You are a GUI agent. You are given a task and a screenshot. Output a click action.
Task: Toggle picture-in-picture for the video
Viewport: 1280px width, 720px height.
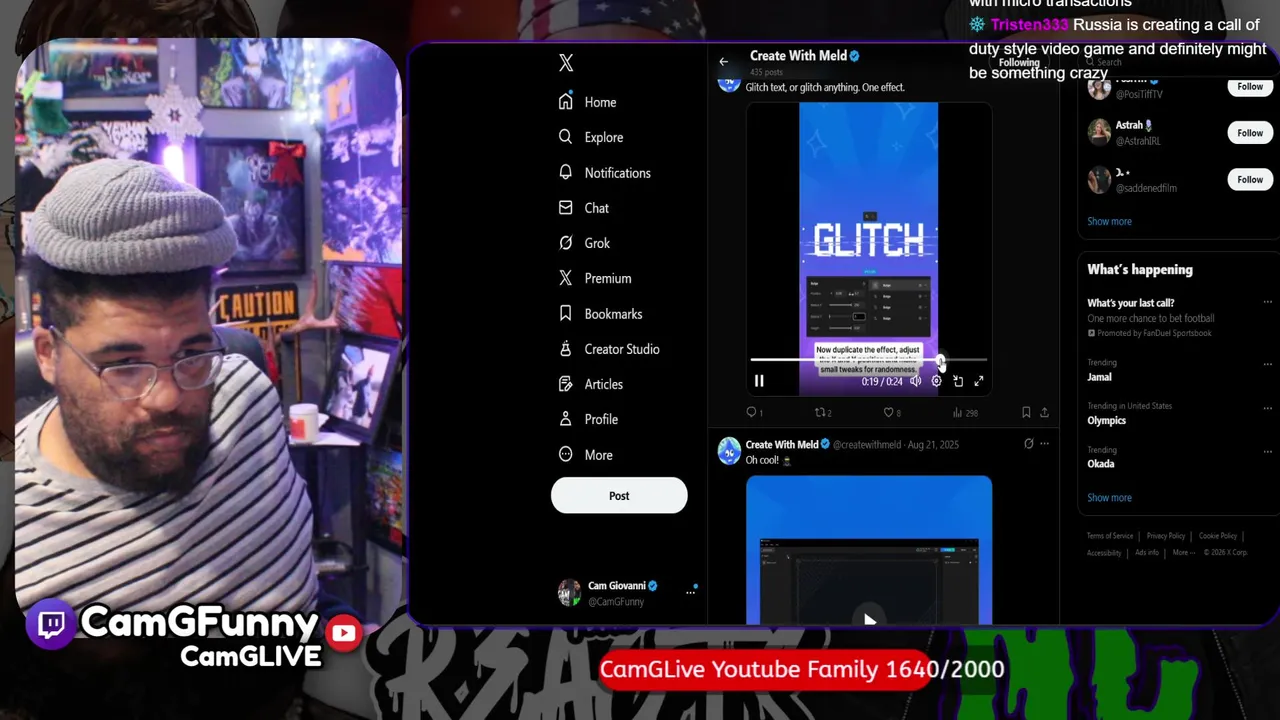pos(957,381)
